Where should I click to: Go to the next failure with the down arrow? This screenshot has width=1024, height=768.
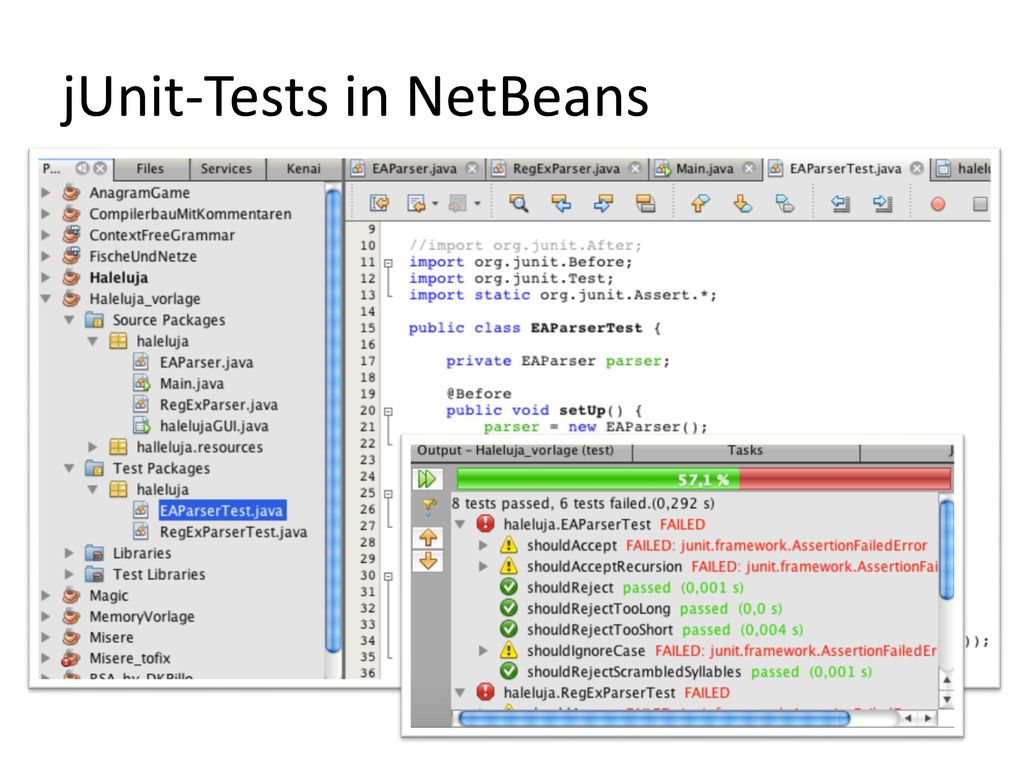428,560
